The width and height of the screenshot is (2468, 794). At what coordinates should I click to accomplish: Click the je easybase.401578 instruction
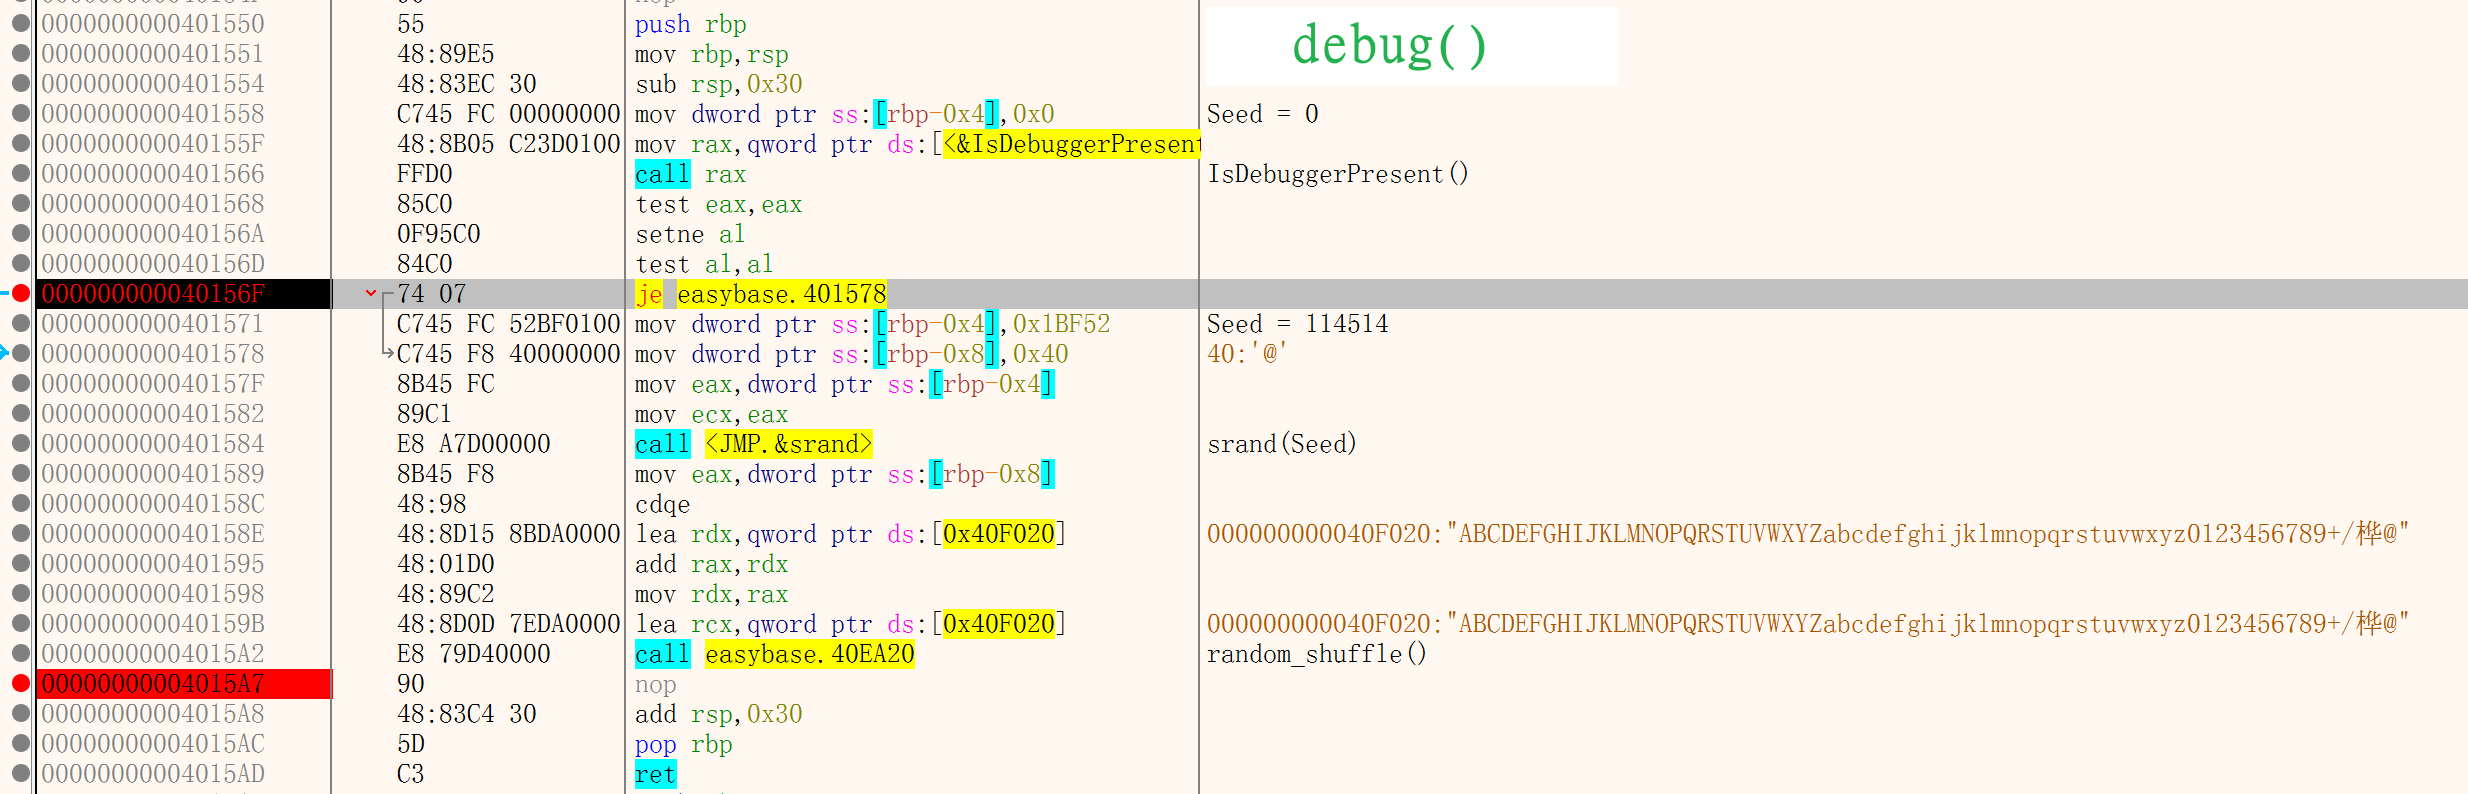click(761, 294)
